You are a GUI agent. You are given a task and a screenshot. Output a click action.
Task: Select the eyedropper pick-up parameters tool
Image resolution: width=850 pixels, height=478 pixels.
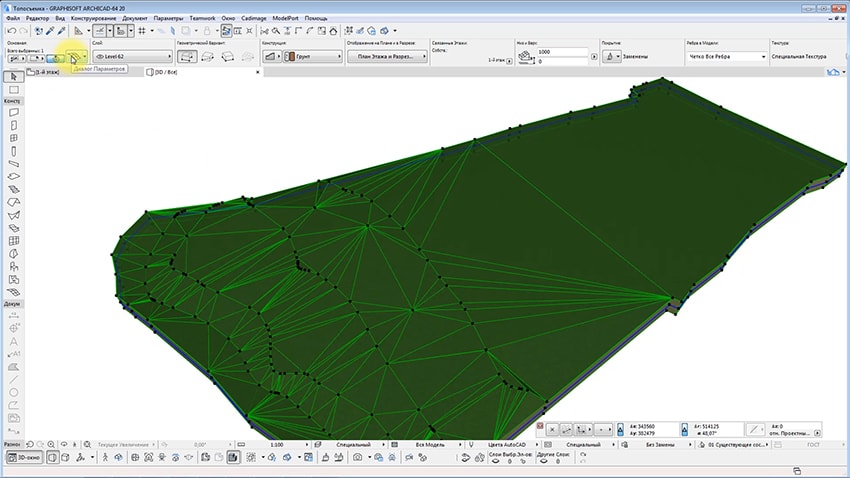[50, 31]
